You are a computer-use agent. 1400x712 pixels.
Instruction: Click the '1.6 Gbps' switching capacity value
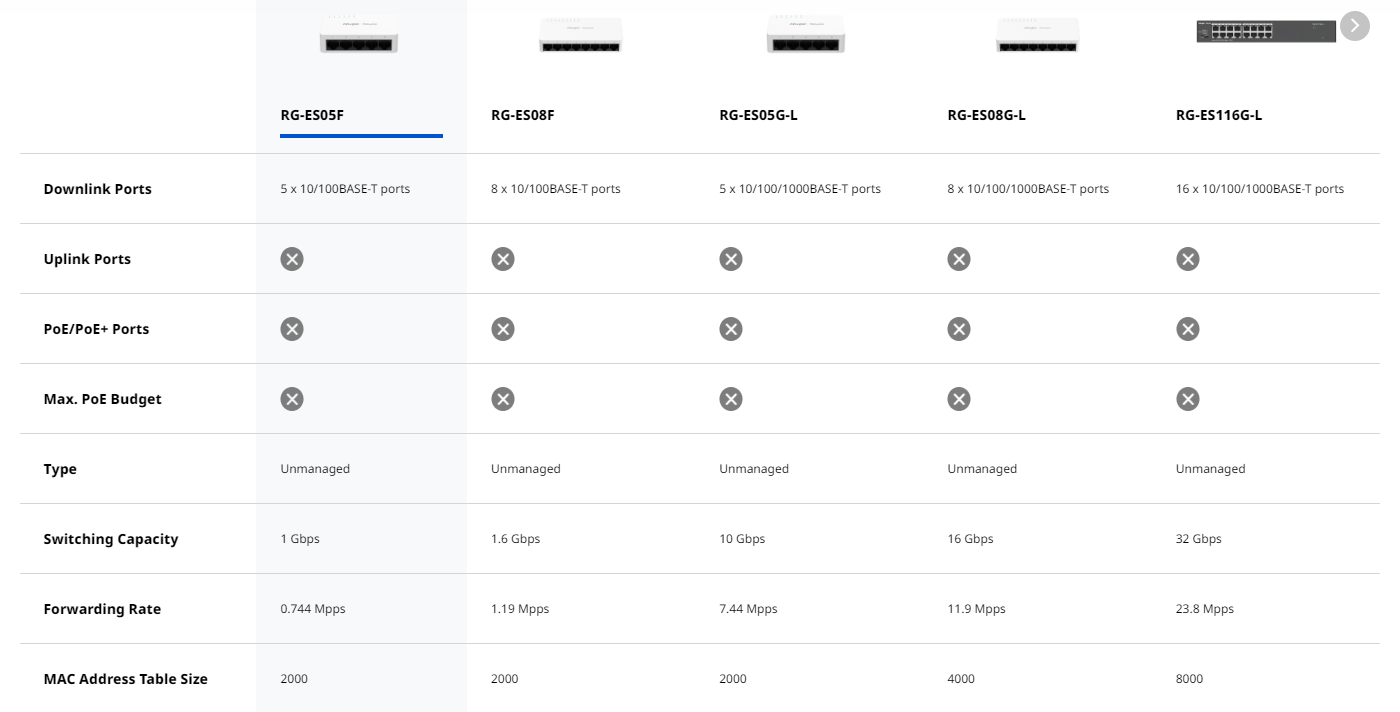pyautogui.click(x=515, y=539)
